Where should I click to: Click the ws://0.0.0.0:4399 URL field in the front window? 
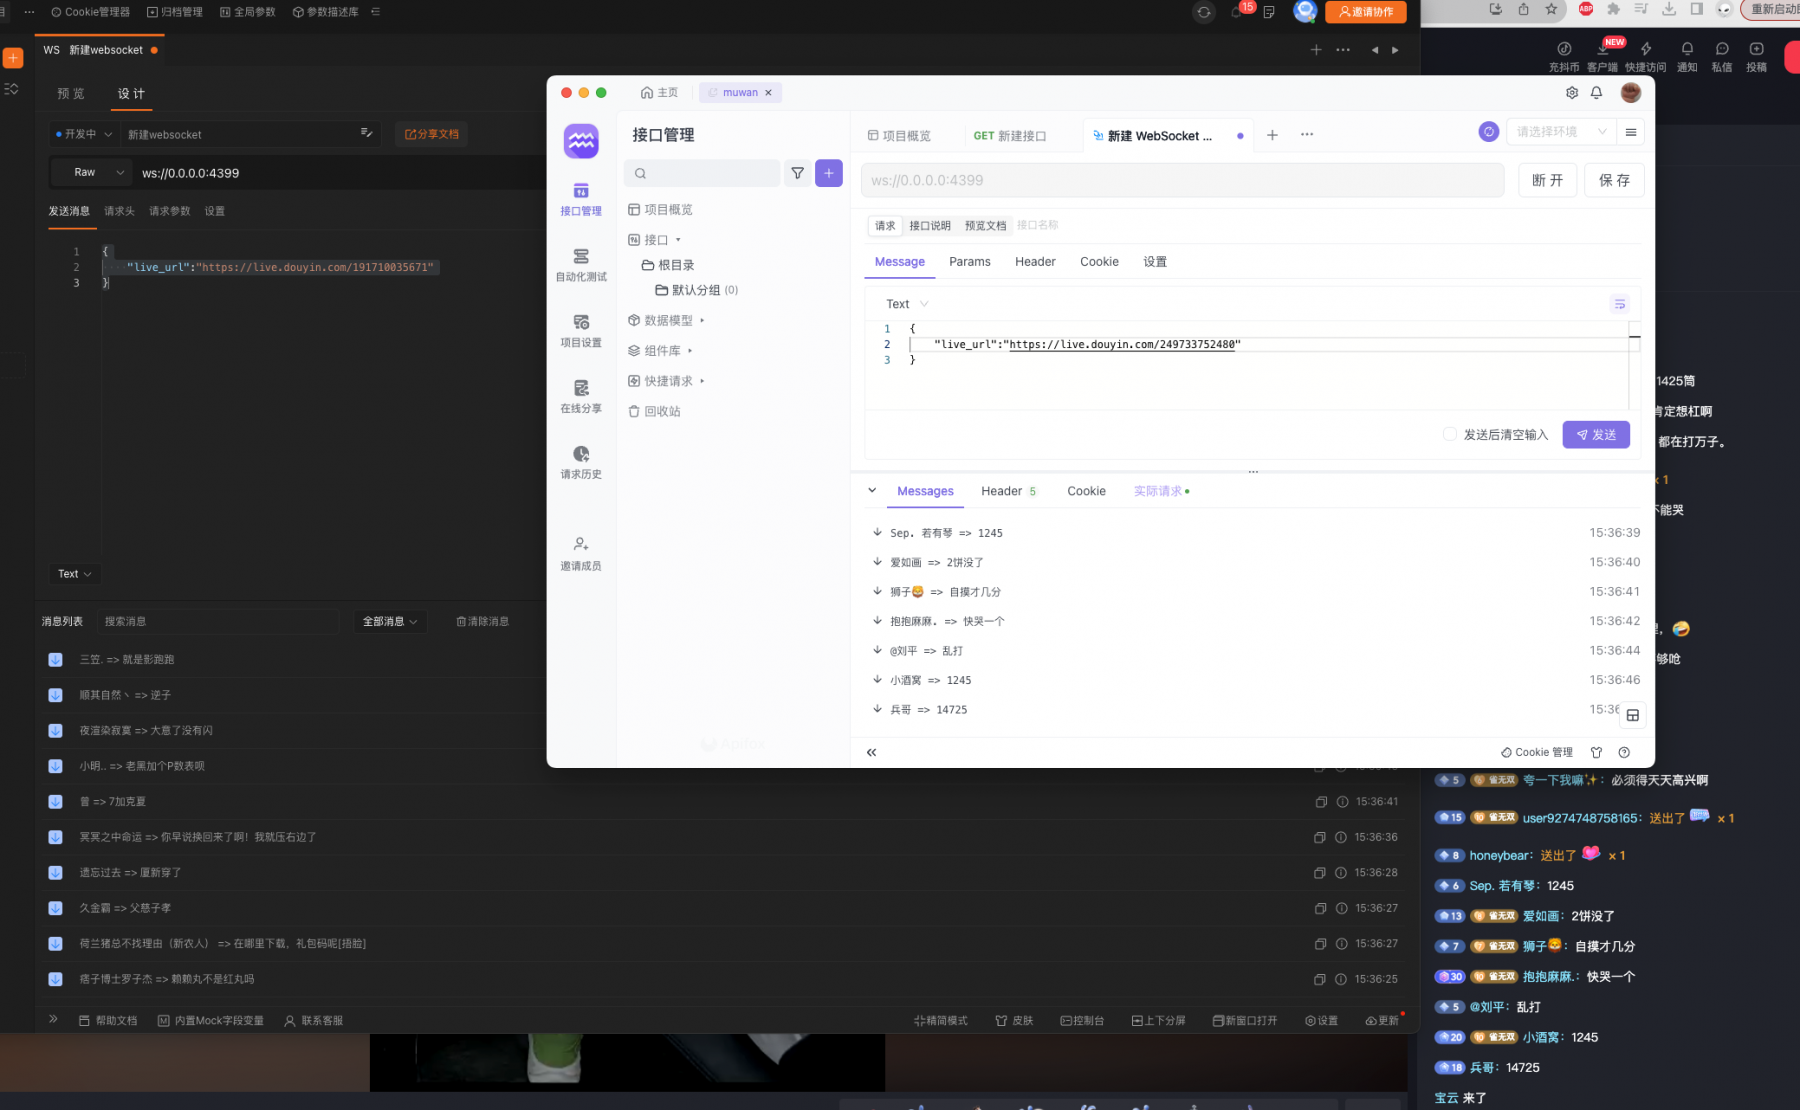pos(1182,180)
